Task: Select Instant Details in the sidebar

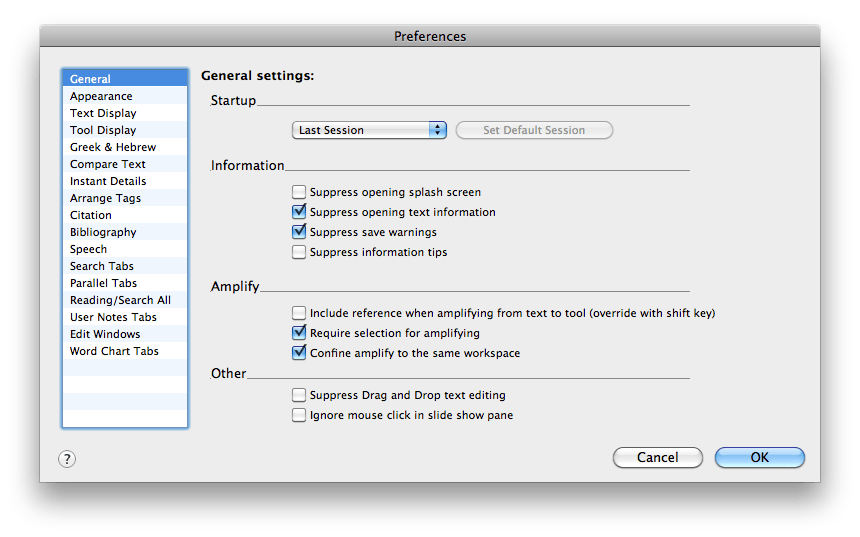Action: [x=108, y=181]
